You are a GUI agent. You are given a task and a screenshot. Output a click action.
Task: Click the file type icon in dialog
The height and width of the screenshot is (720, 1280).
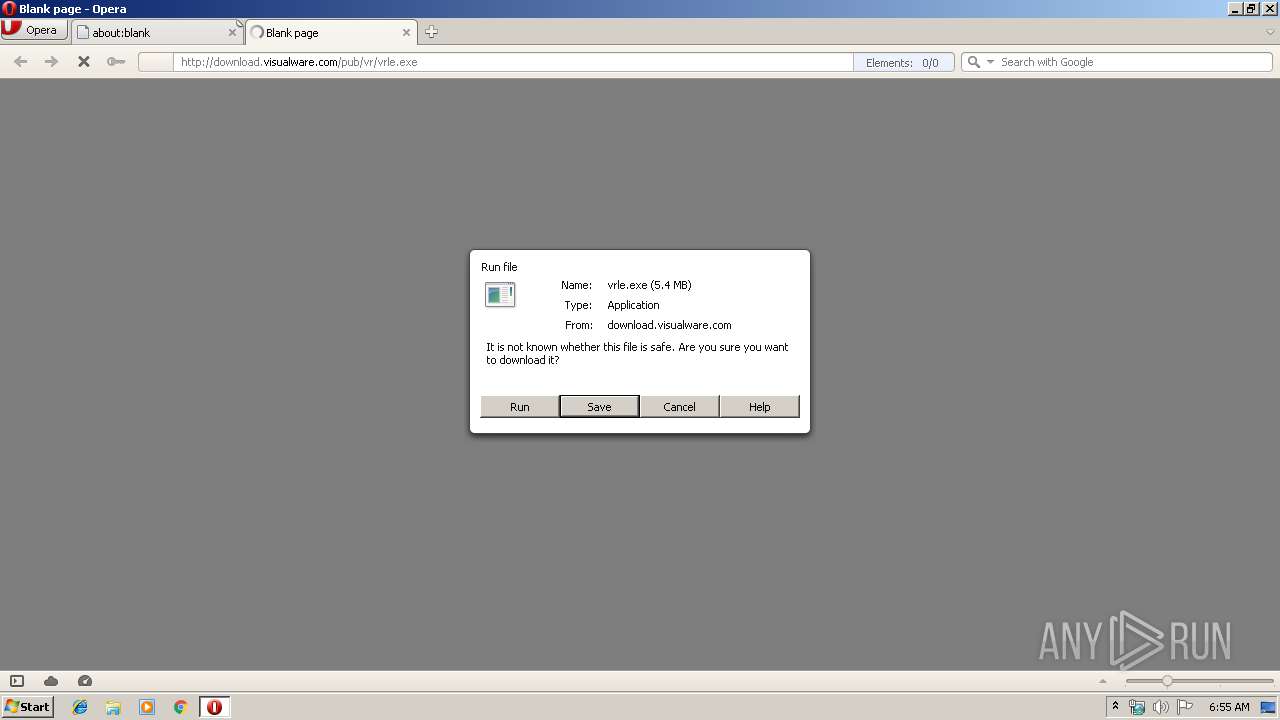click(500, 295)
